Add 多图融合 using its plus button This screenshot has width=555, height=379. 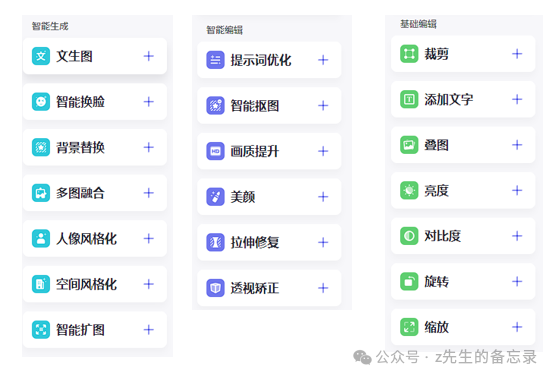149,193
